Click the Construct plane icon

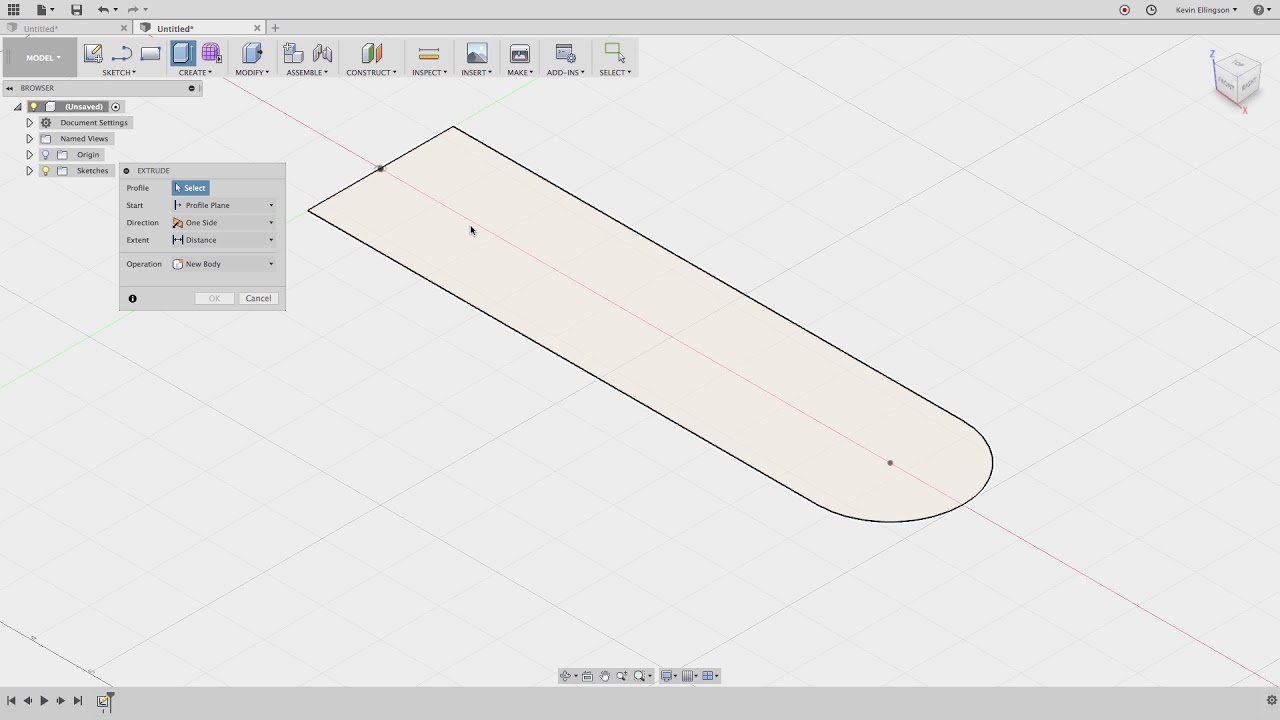pos(371,54)
